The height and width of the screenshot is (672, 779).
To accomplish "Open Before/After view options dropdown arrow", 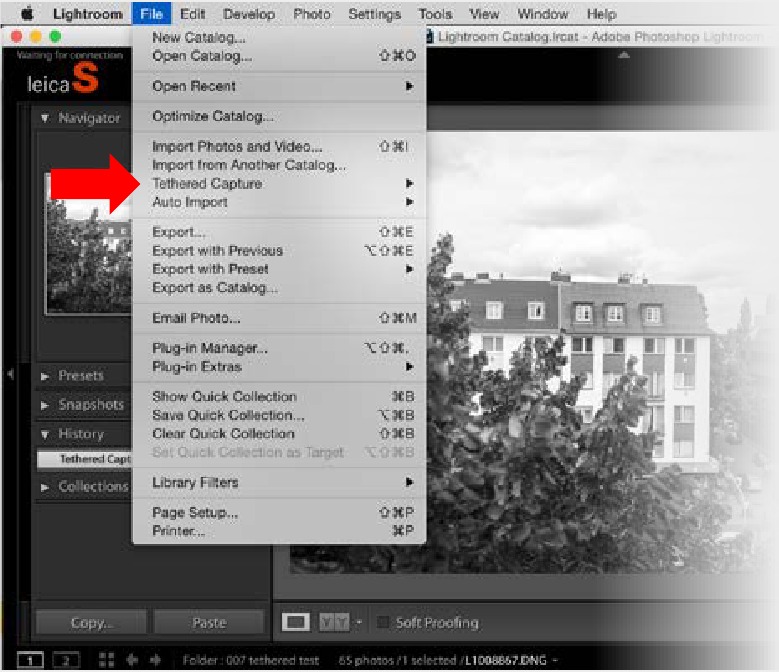I will pyautogui.click(x=359, y=622).
